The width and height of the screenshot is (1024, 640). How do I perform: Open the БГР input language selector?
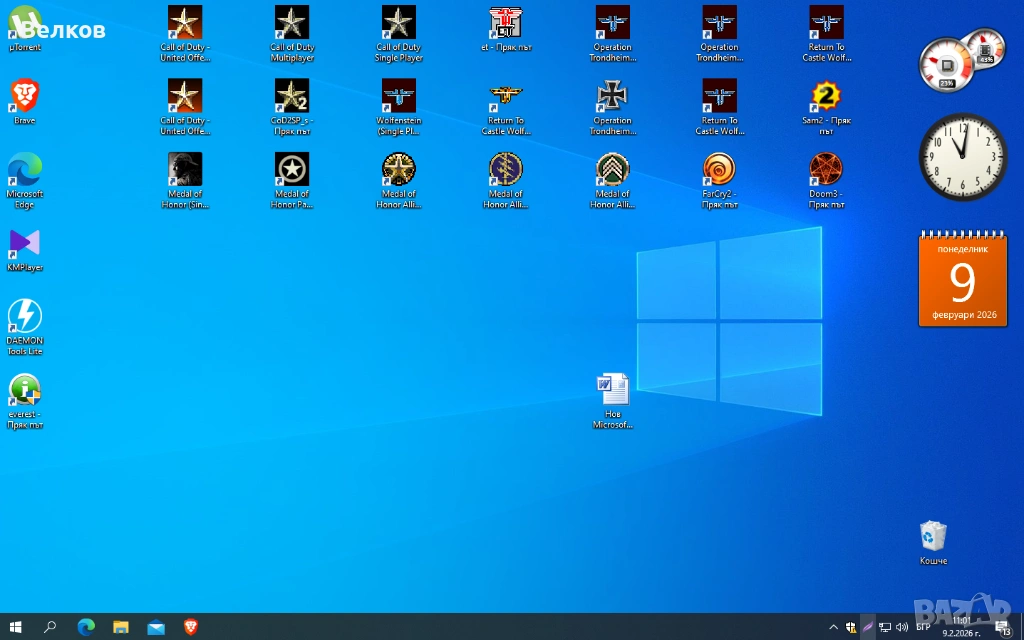(923, 627)
